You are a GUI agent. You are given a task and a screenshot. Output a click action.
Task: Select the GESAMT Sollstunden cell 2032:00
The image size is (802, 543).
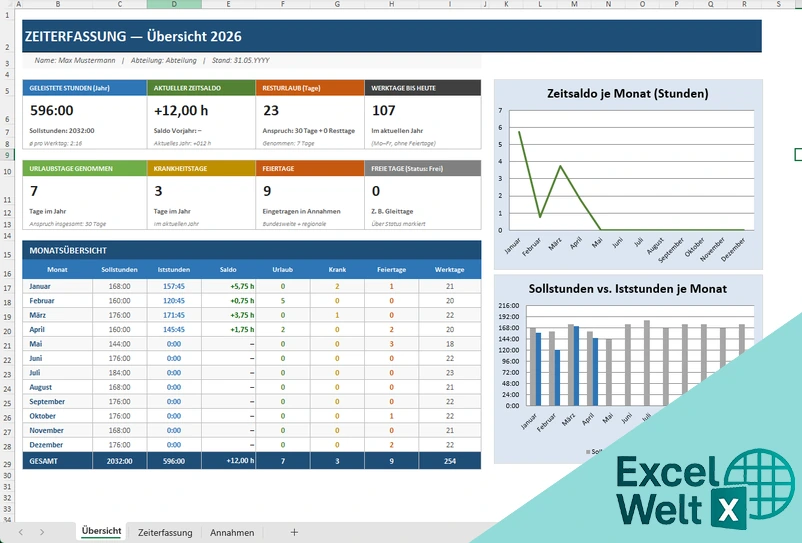click(120, 461)
